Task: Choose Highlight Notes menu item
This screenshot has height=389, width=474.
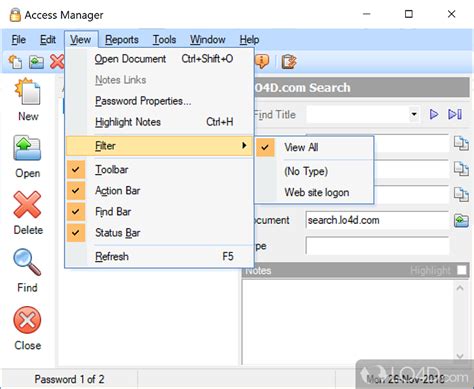Action: click(159, 122)
